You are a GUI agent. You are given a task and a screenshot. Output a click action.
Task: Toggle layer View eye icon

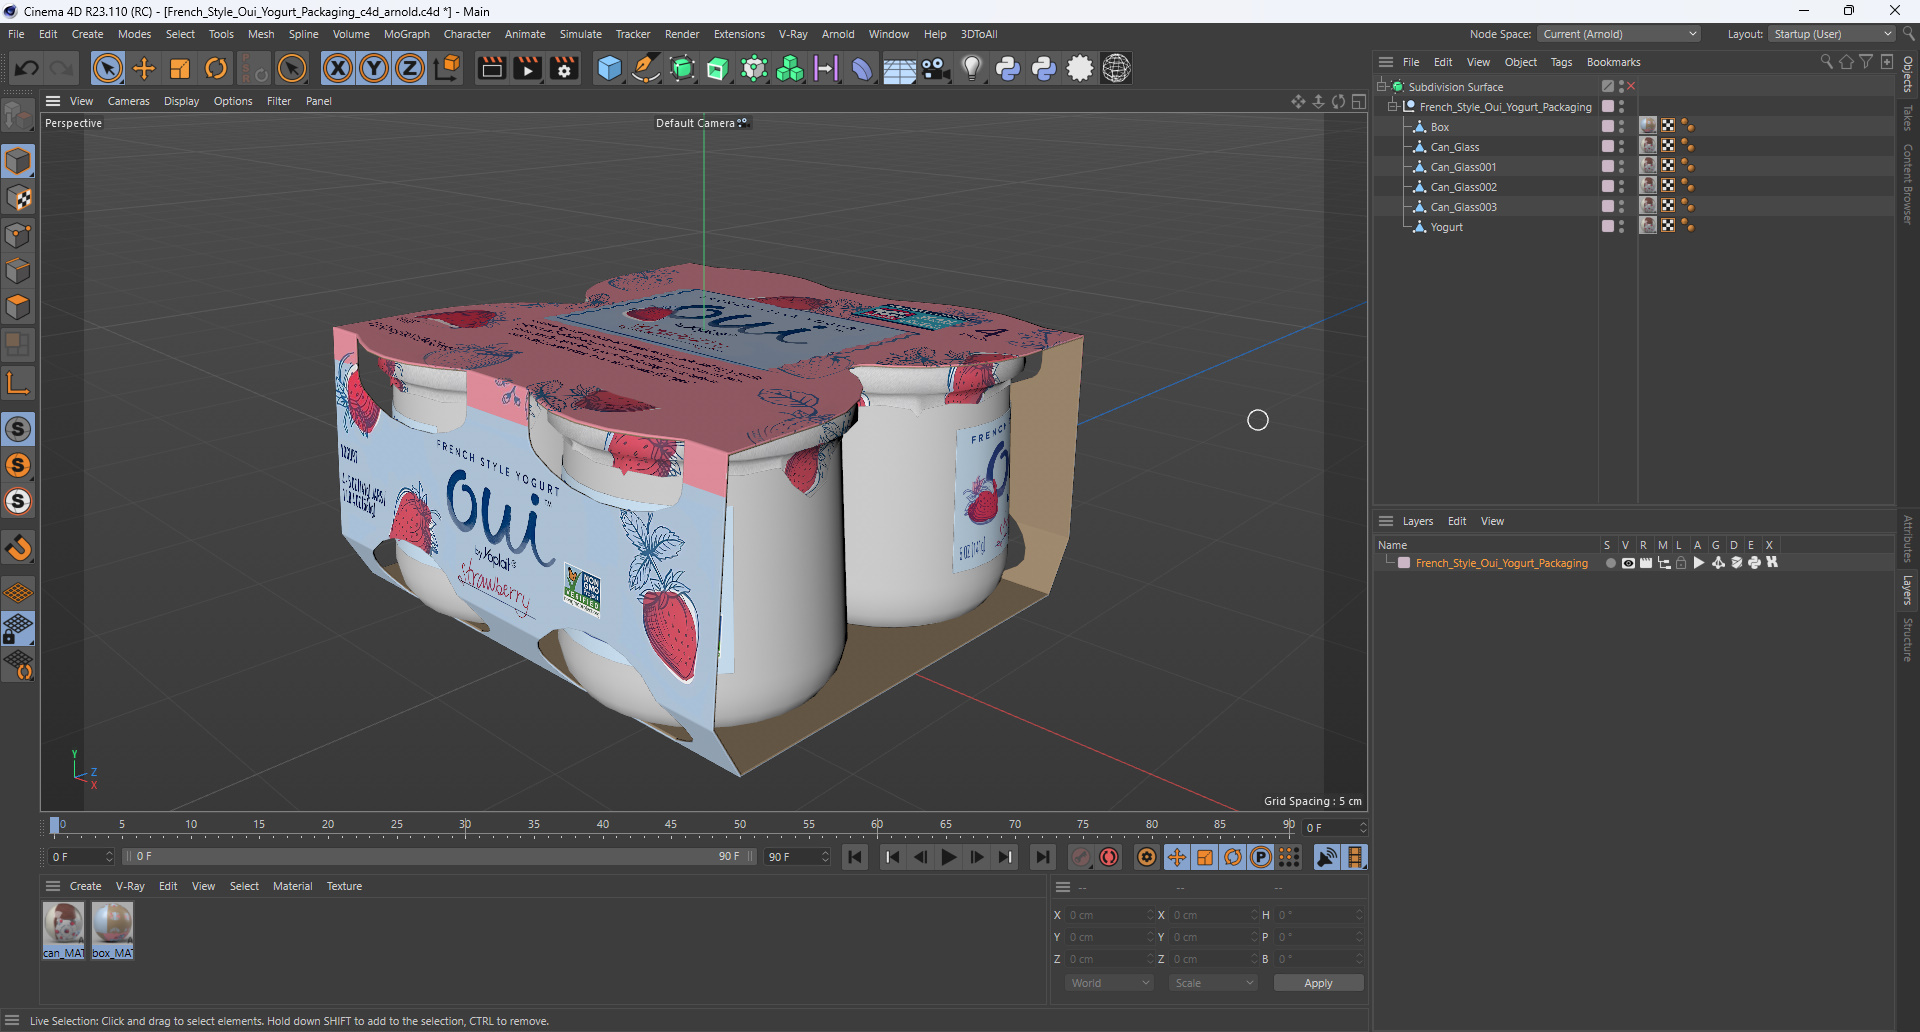coord(1628,563)
